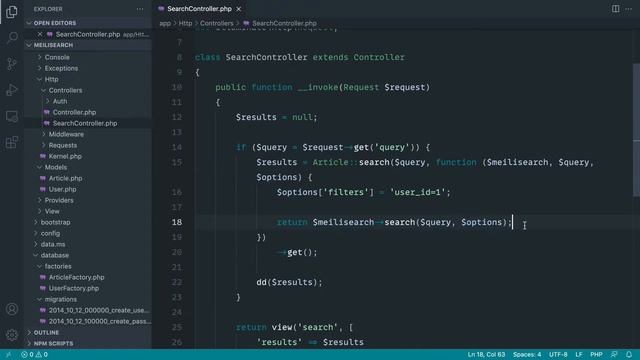Click line number 18 in gutter
The image size is (640, 360).
(x=176, y=222)
